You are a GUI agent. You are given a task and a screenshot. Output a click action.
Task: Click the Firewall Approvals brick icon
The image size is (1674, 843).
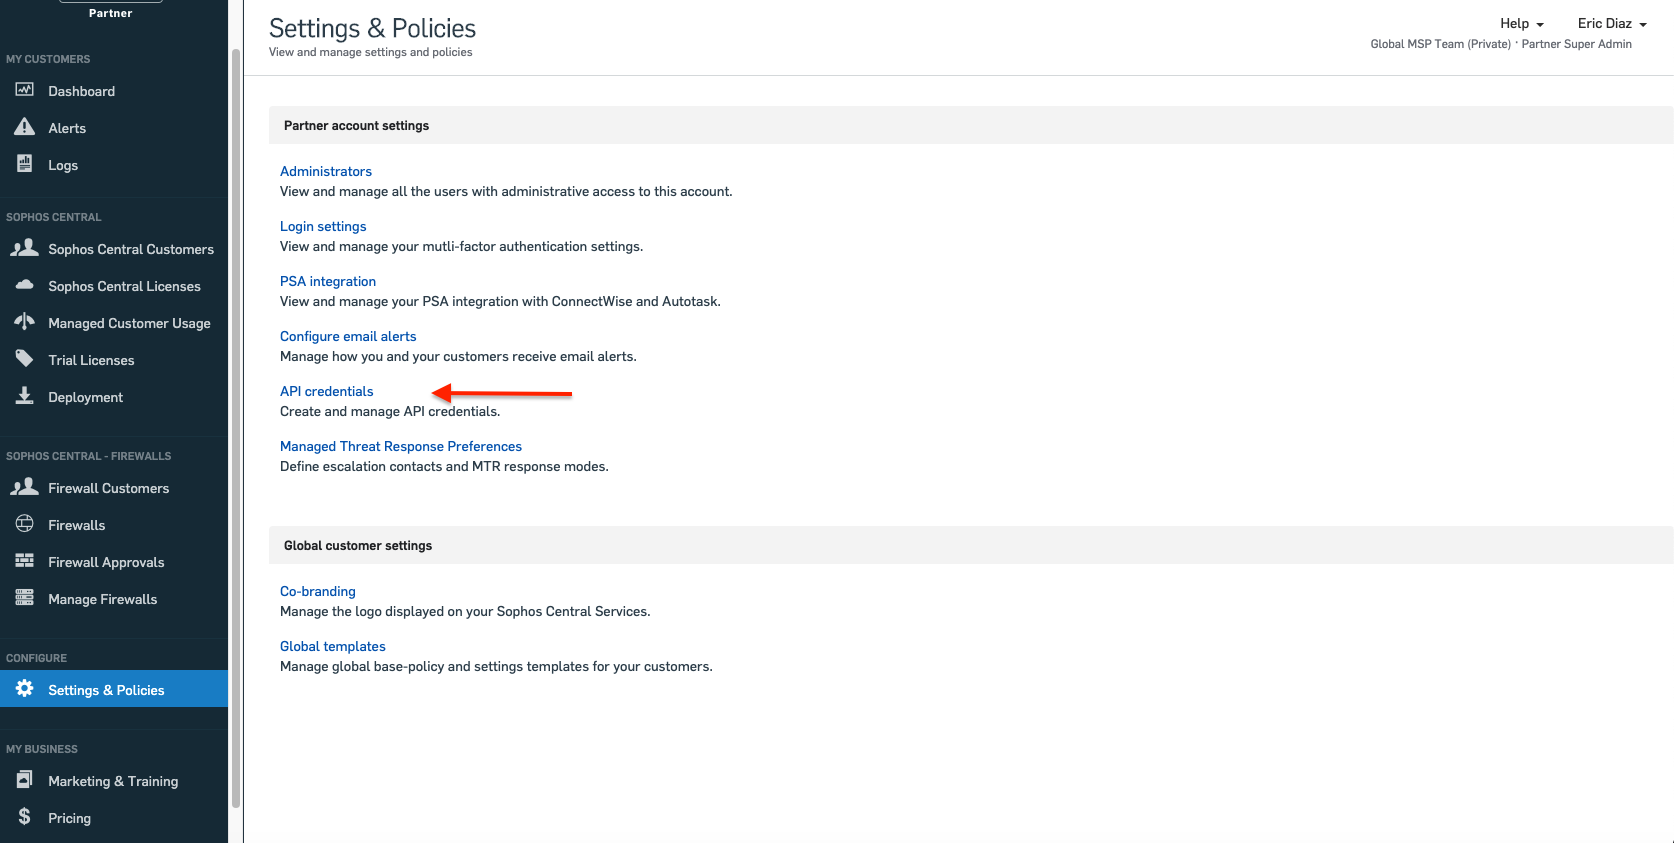[x=24, y=561]
